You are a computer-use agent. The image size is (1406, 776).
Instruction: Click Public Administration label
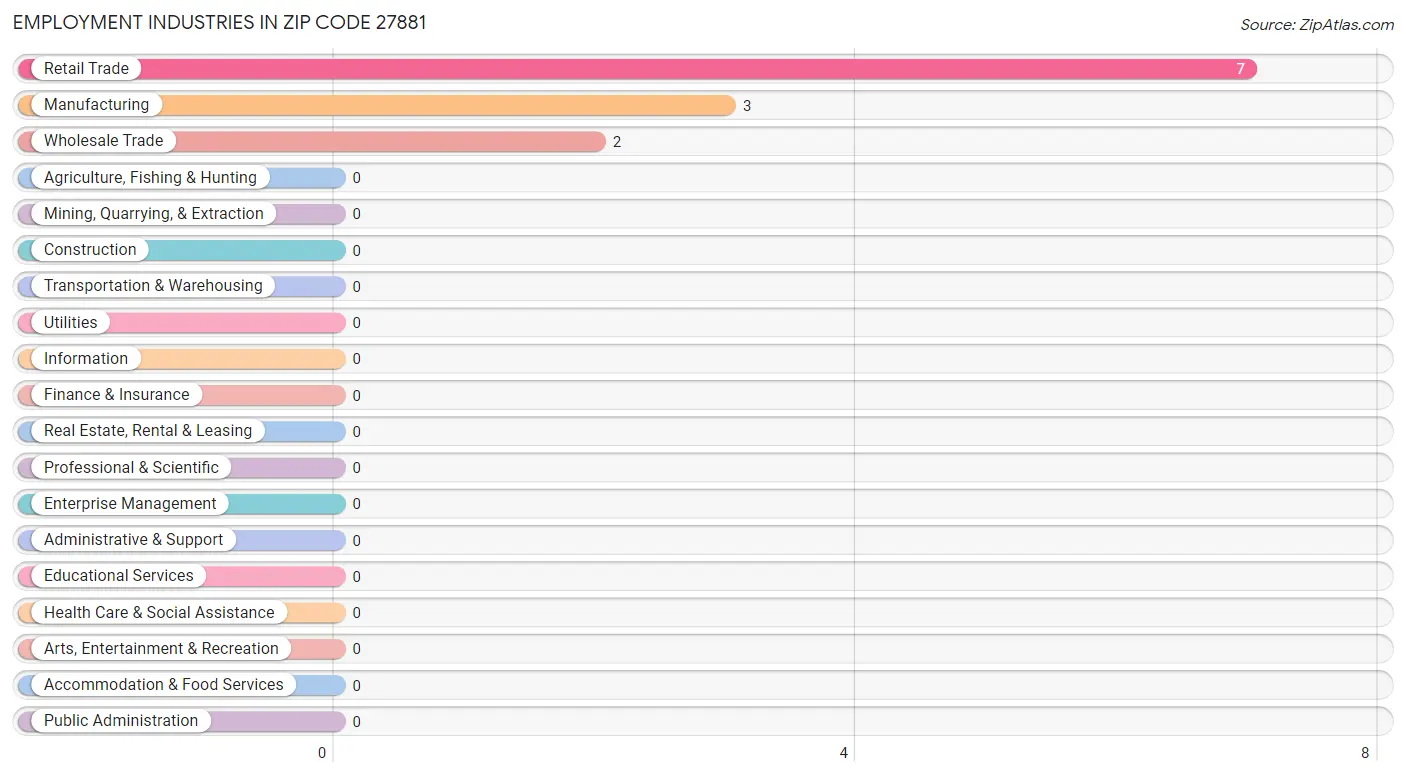pyautogui.click(x=121, y=721)
